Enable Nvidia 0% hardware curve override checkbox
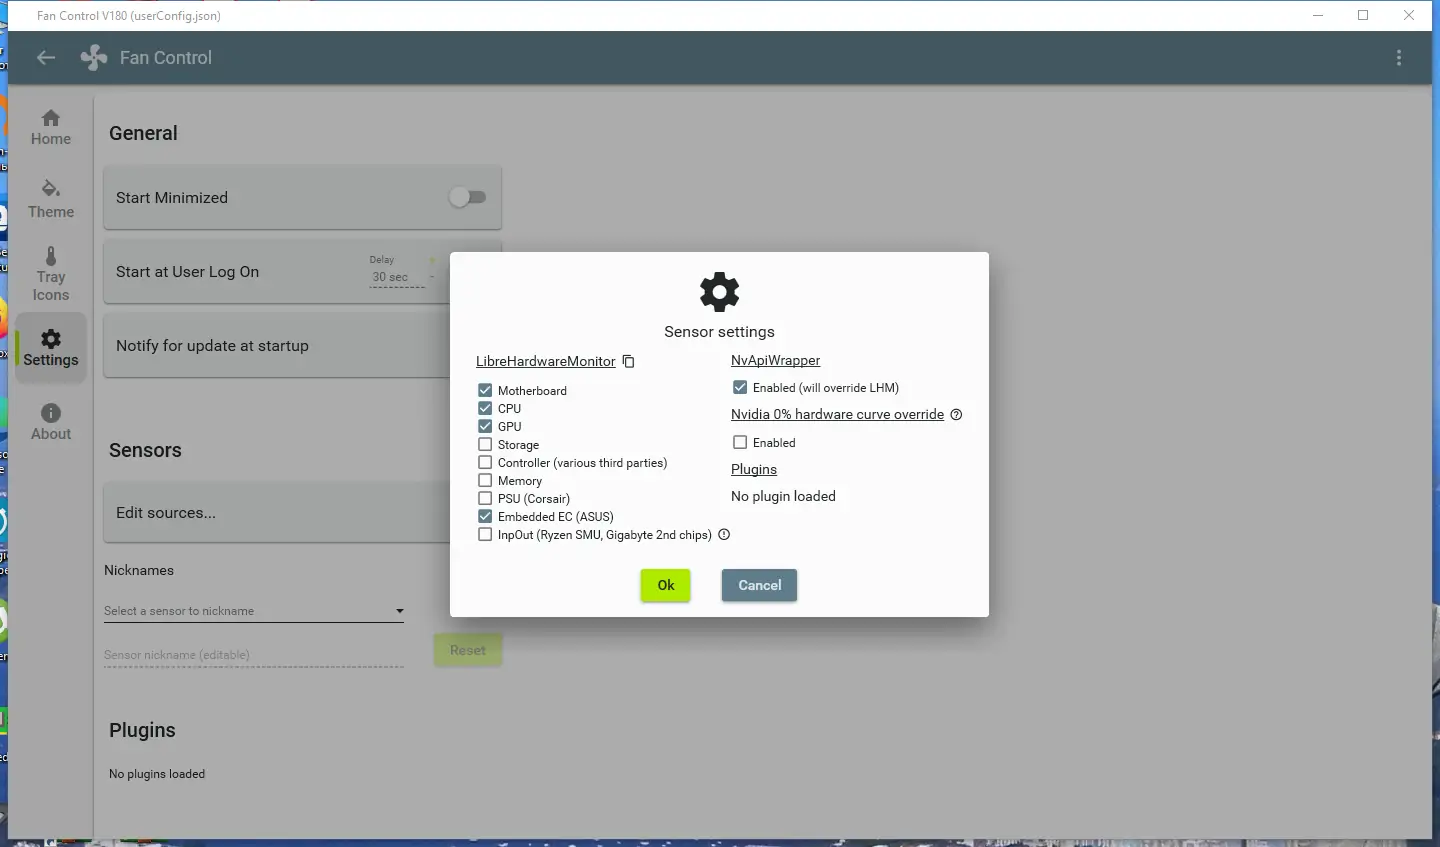The width and height of the screenshot is (1440, 847). pyautogui.click(x=740, y=442)
